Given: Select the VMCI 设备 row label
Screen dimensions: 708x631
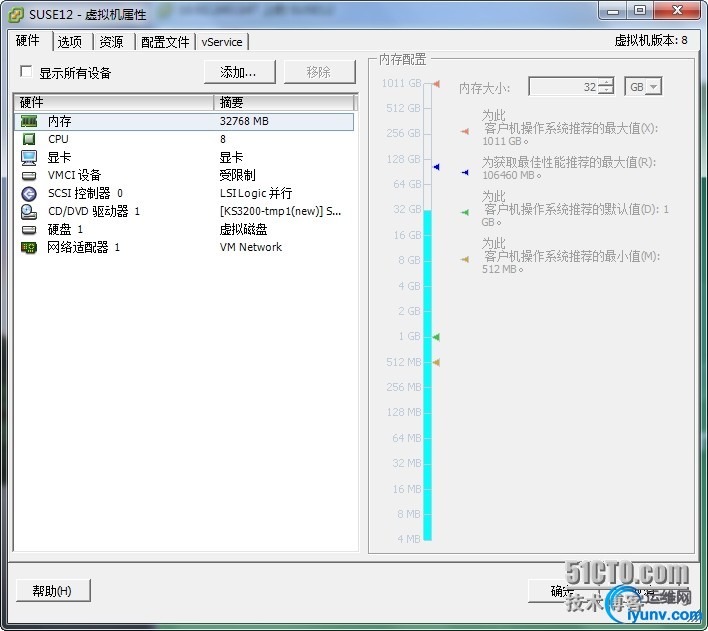Looking at the screenshot, I should pyautogui.click(x=75, y=175).
